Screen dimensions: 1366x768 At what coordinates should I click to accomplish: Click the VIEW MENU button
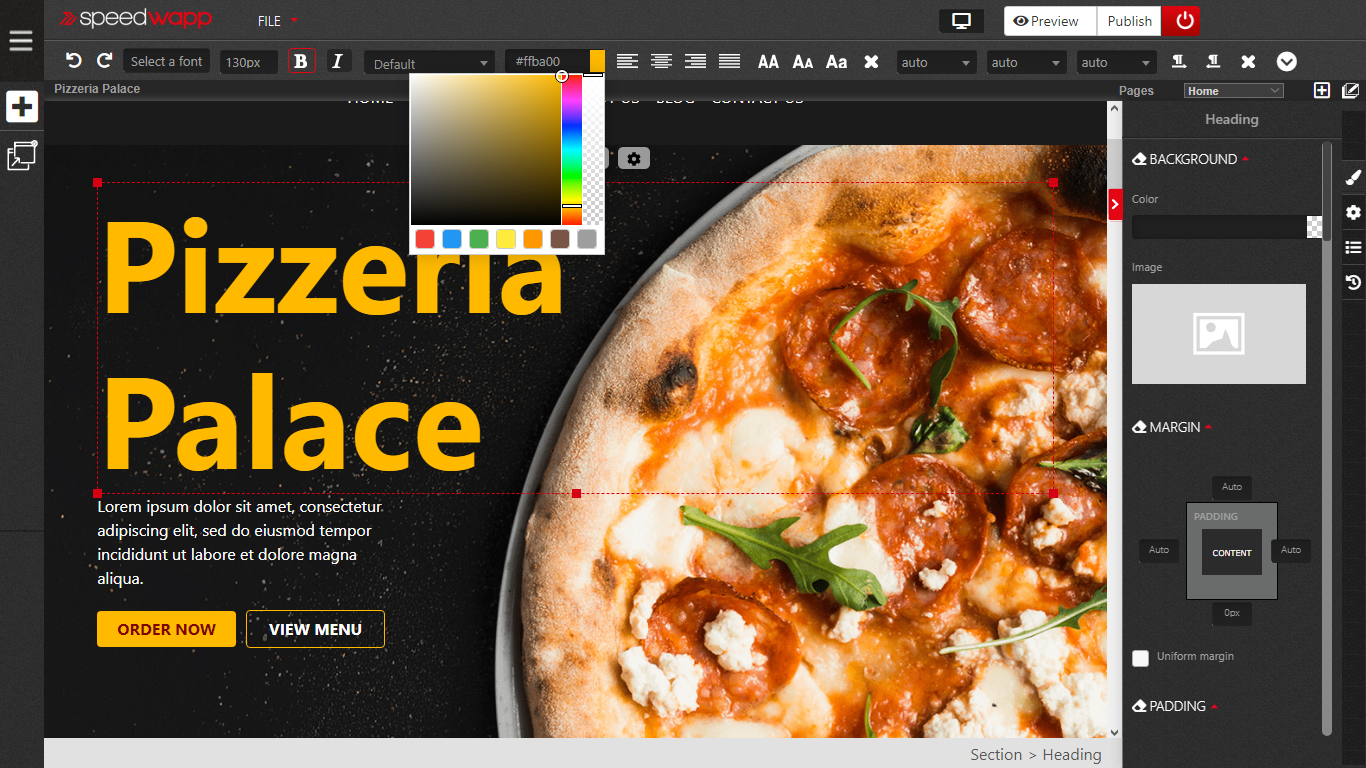[315, 629]
